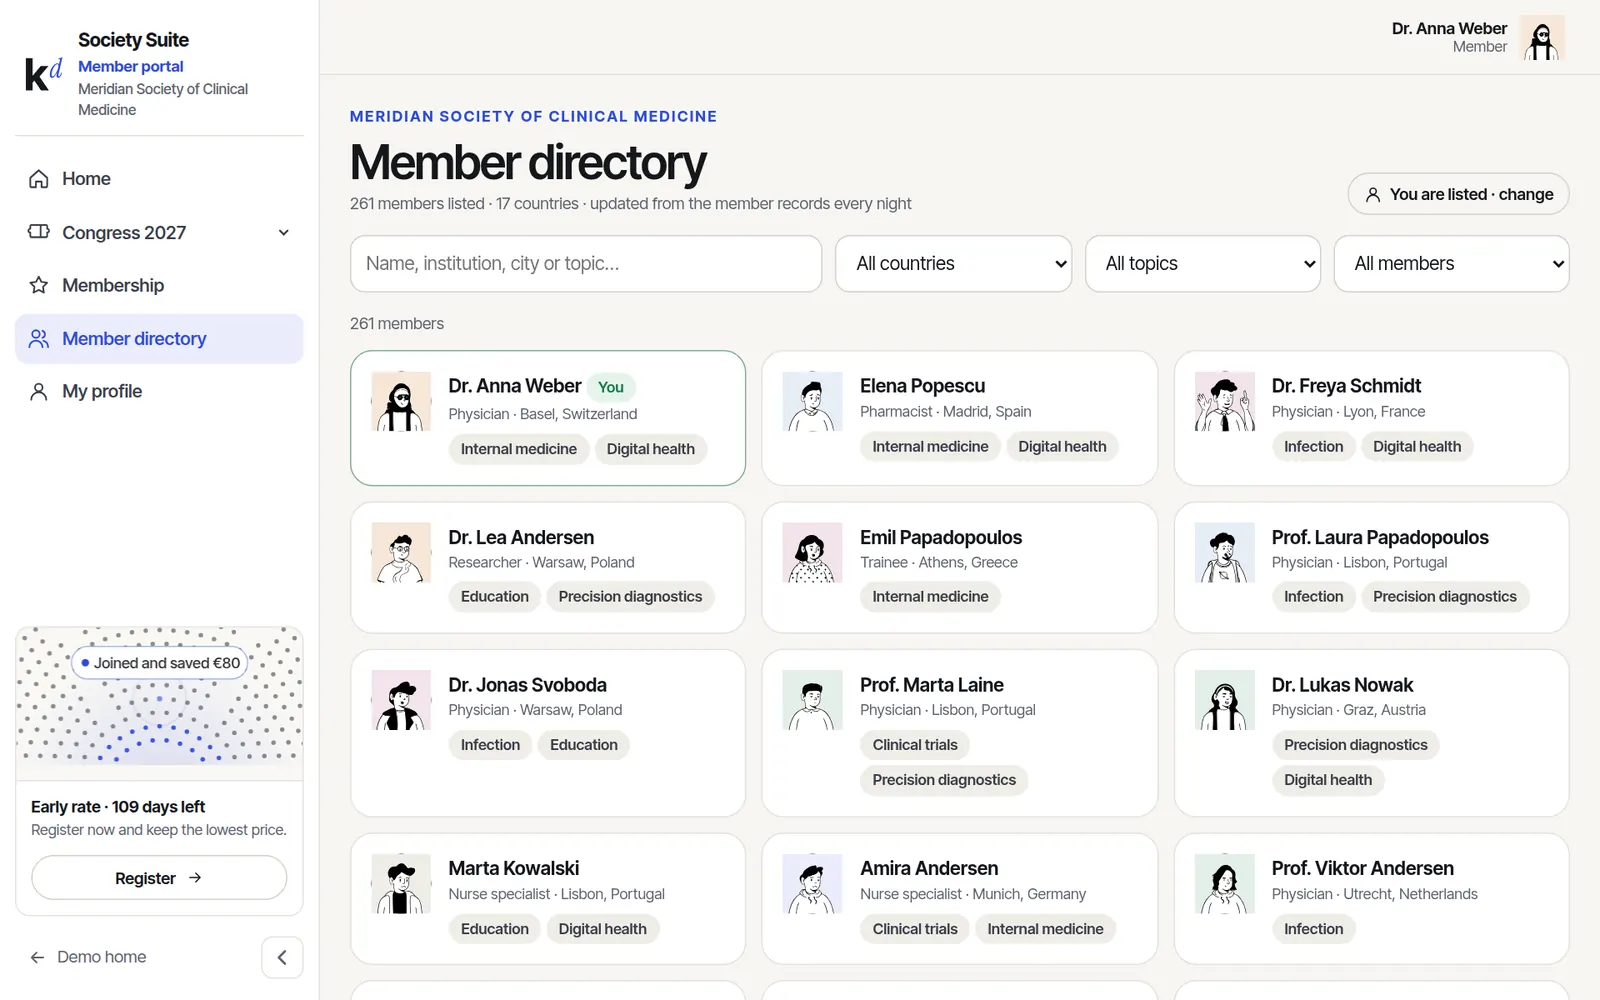Open the All countries dropdown
The width and height of the screenshot is (1600, 1000).
point(953,264)
